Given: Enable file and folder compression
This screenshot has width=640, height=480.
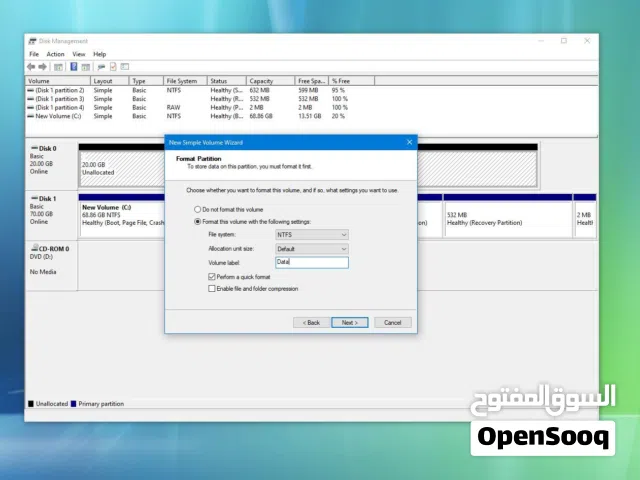Looking at the screenshot, I should click(211, 289).
